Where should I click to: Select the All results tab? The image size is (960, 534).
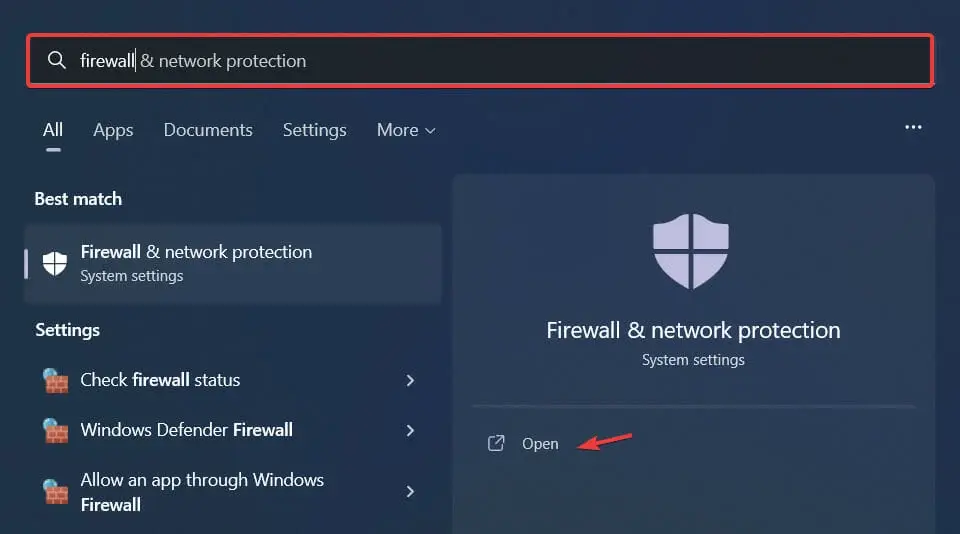click(53, 130)
